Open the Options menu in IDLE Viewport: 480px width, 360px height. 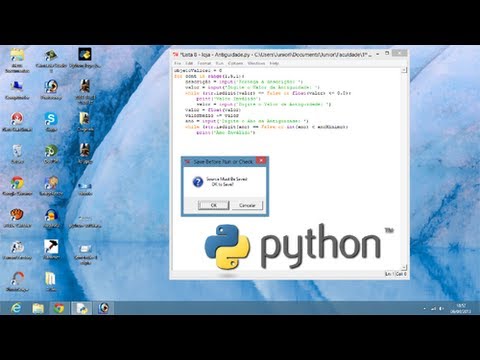[x=235, y=63]
